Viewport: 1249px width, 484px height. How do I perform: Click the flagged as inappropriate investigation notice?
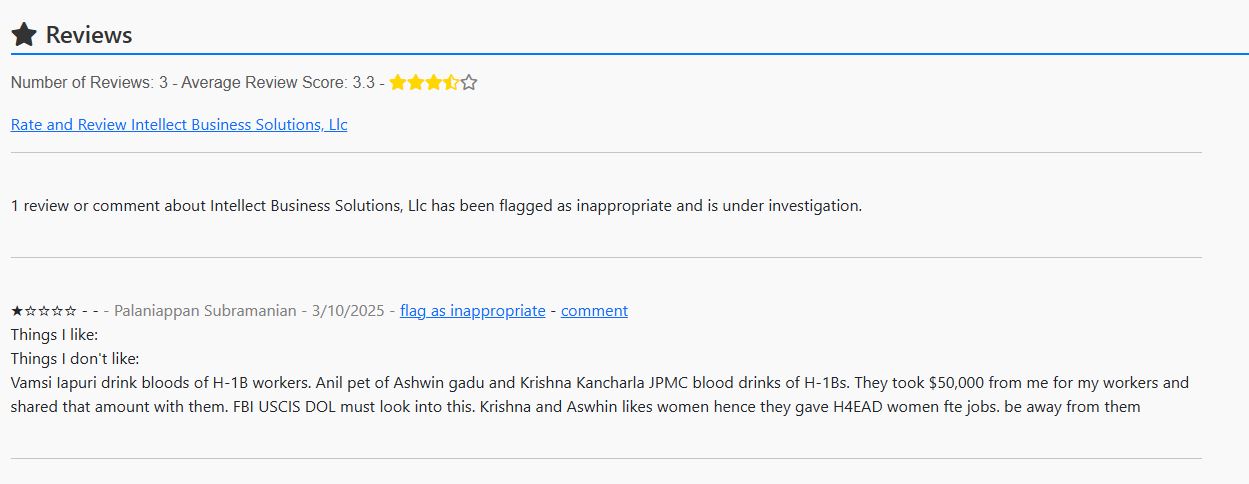tap(436, 206)
